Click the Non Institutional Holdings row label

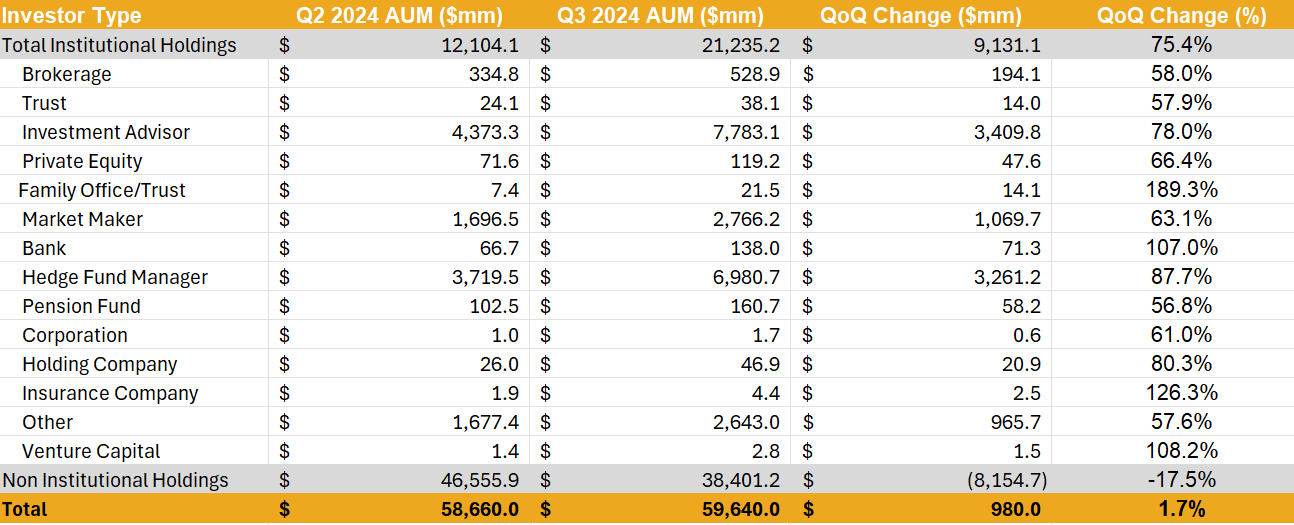[x=115, y=480]
